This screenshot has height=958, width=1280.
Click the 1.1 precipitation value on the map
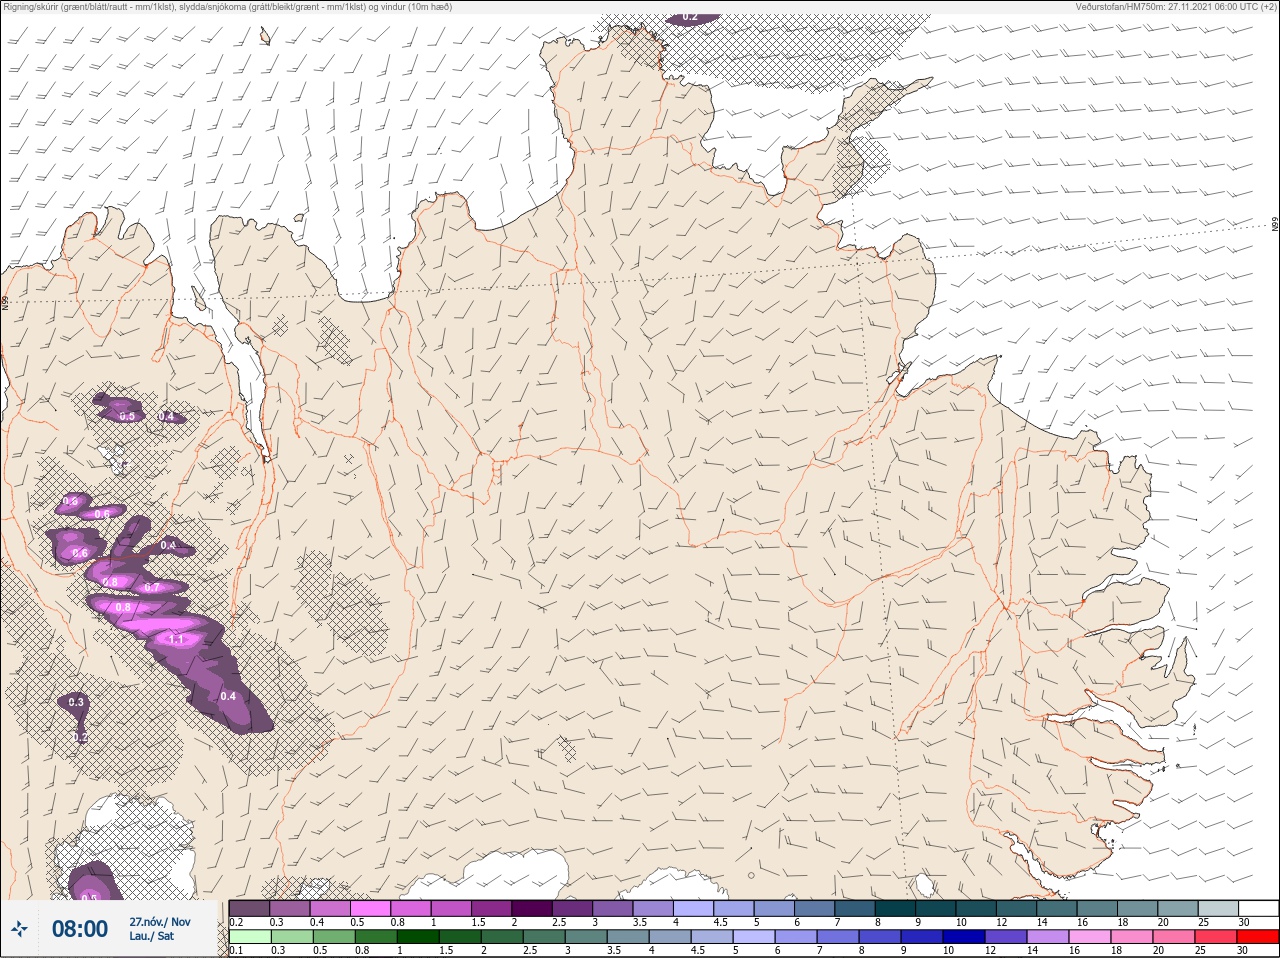pyautogui.click(x=178, y=639)
